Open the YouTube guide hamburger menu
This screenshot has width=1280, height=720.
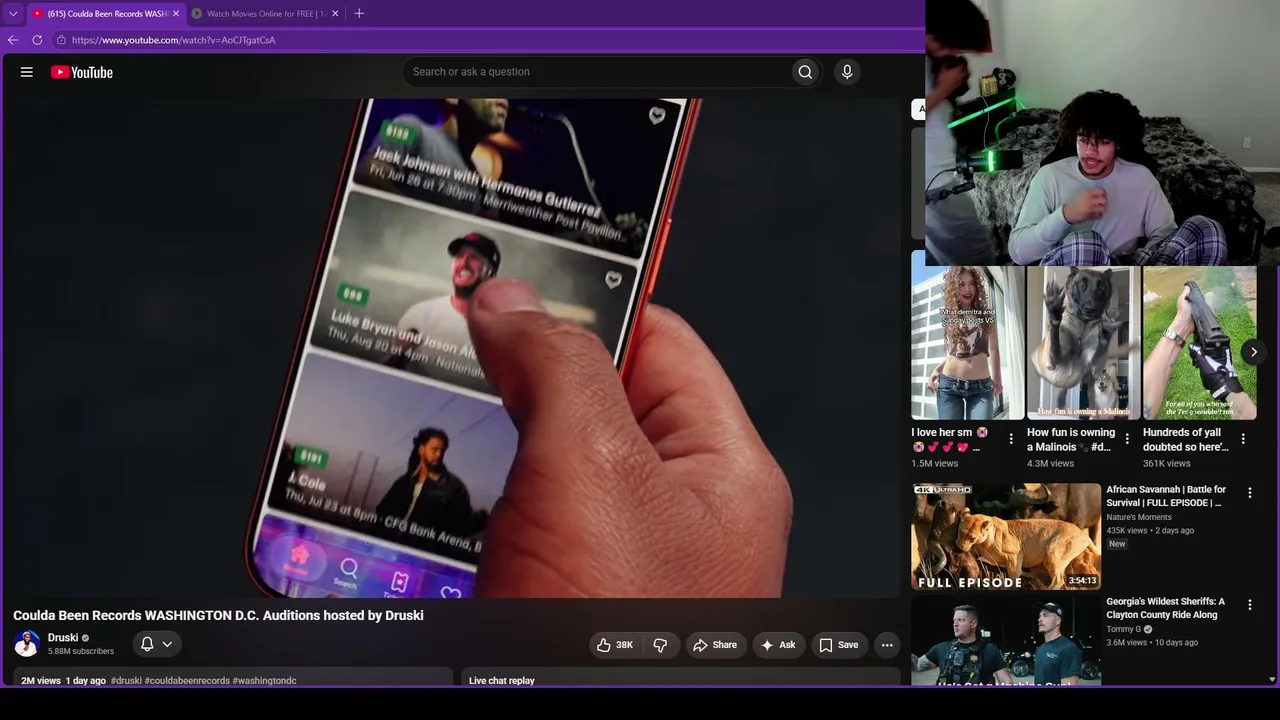coord(27,72)
